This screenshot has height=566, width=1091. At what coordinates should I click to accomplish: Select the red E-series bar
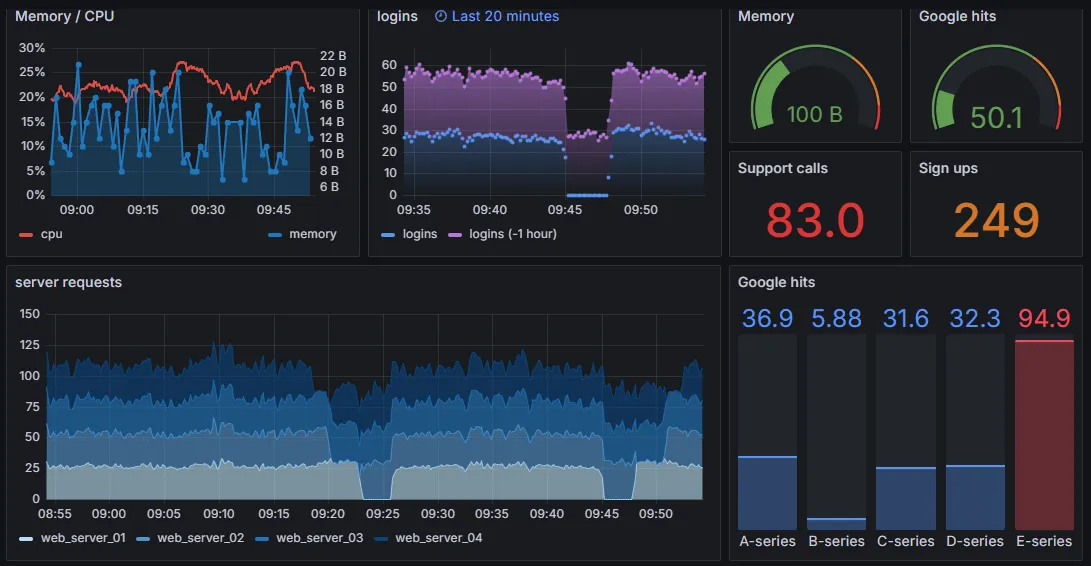(1044, 434)
